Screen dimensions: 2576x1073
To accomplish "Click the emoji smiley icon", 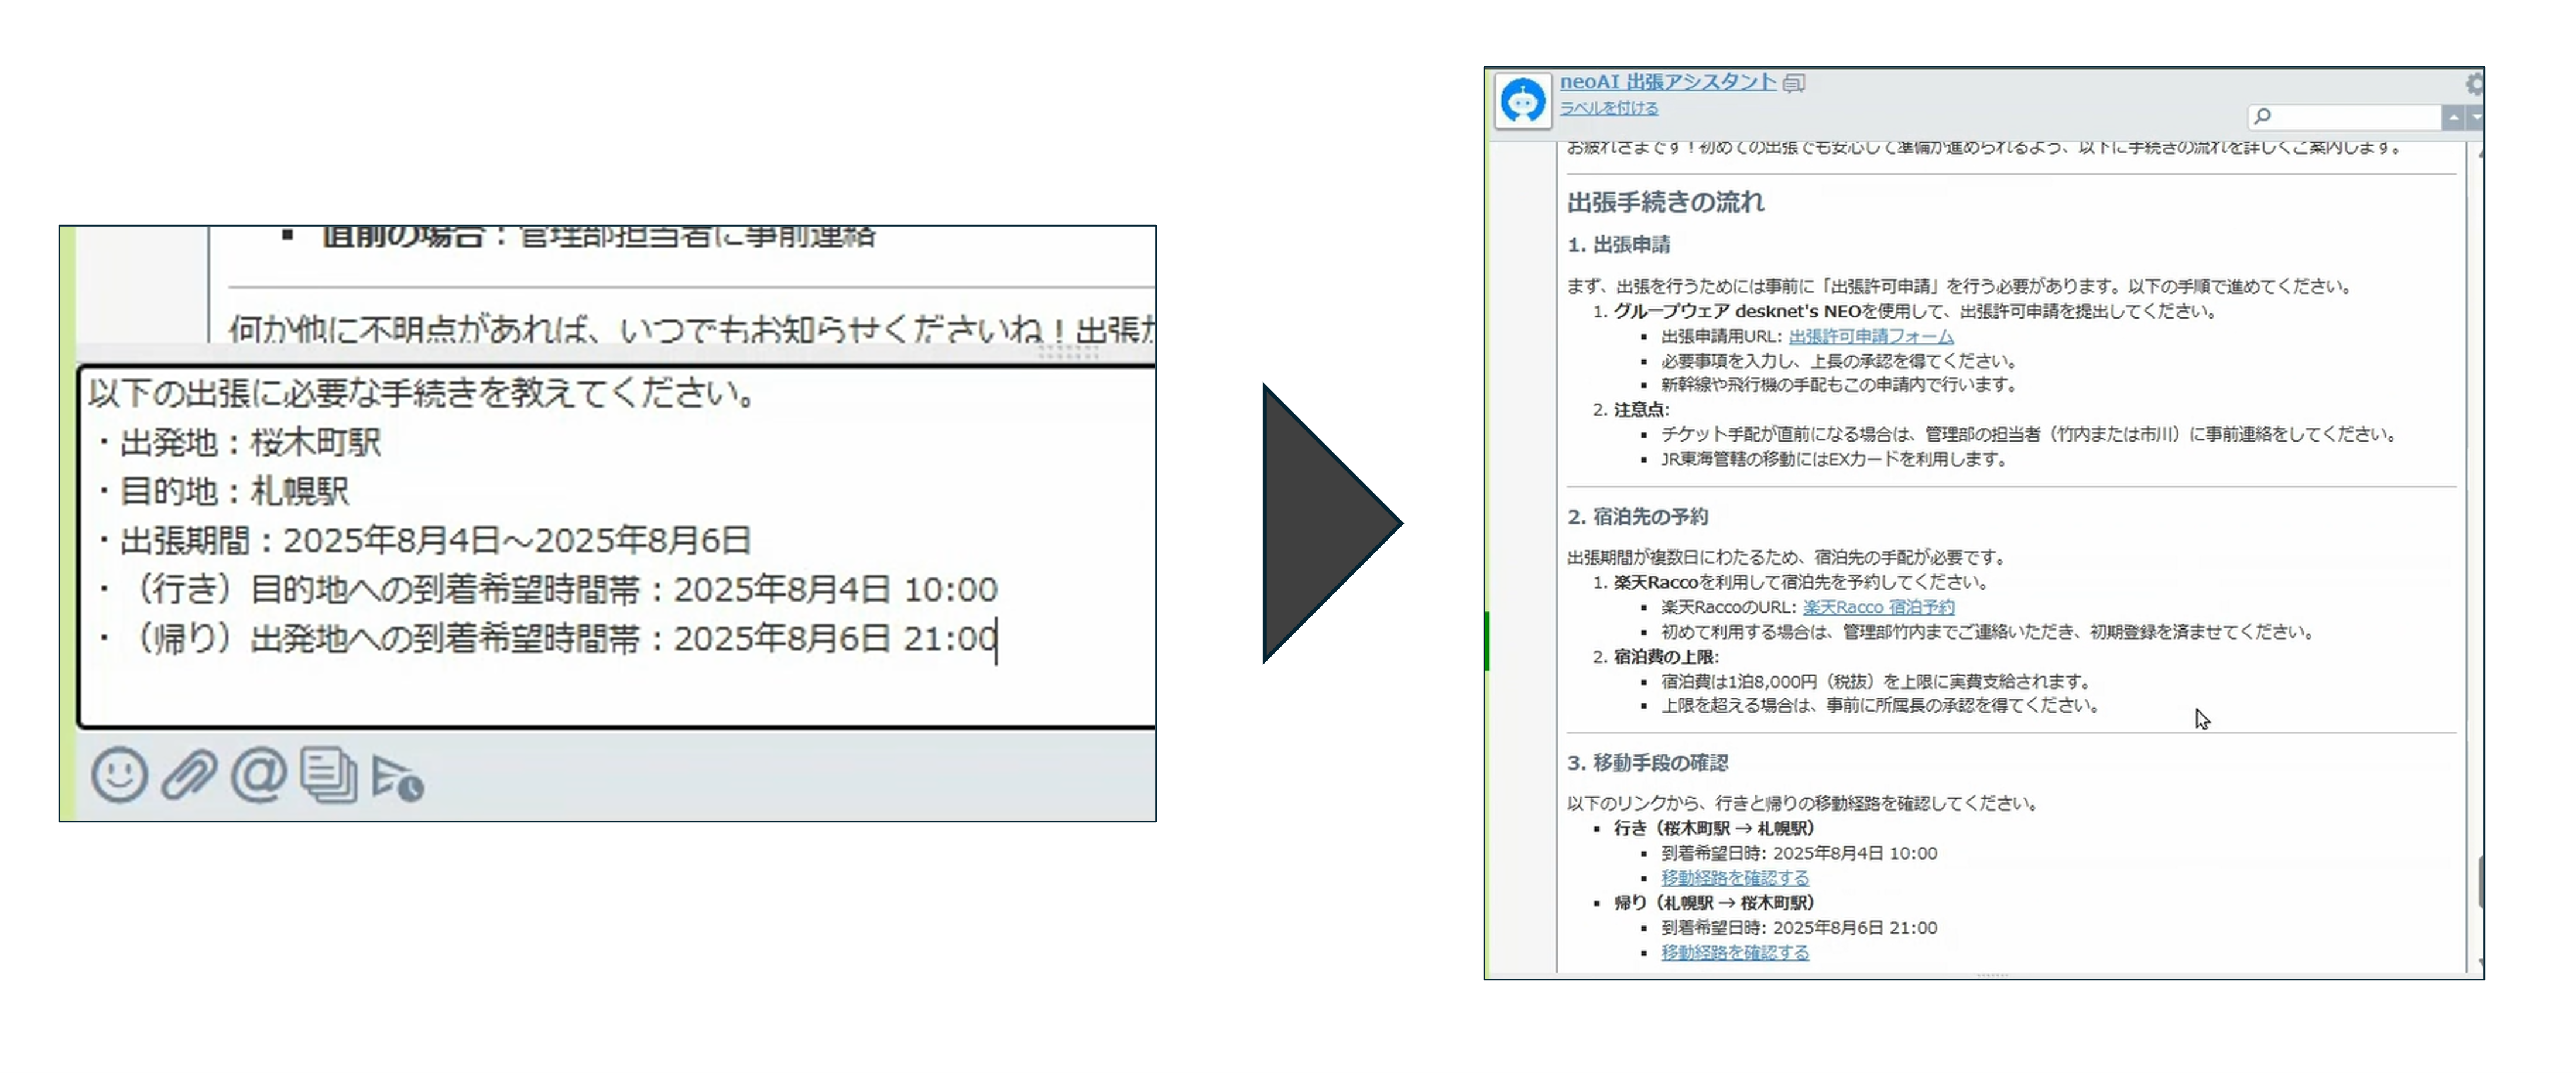I will click(119, 776).
